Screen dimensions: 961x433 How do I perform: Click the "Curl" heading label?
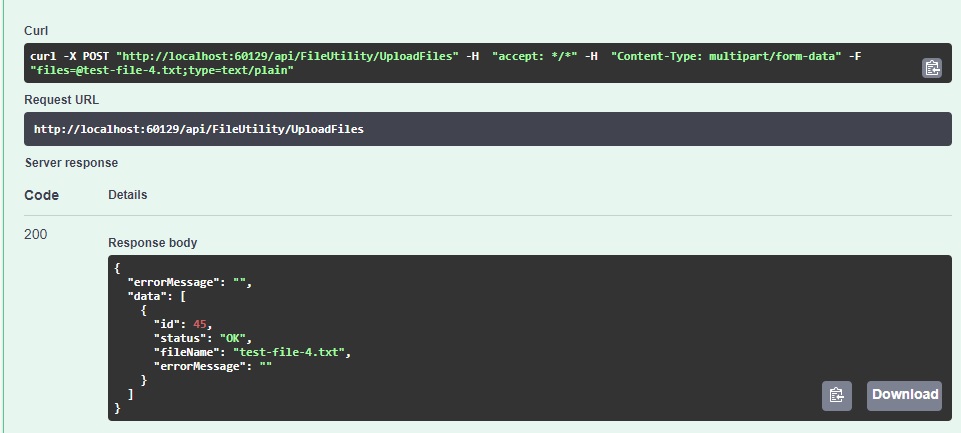point(36,31)
